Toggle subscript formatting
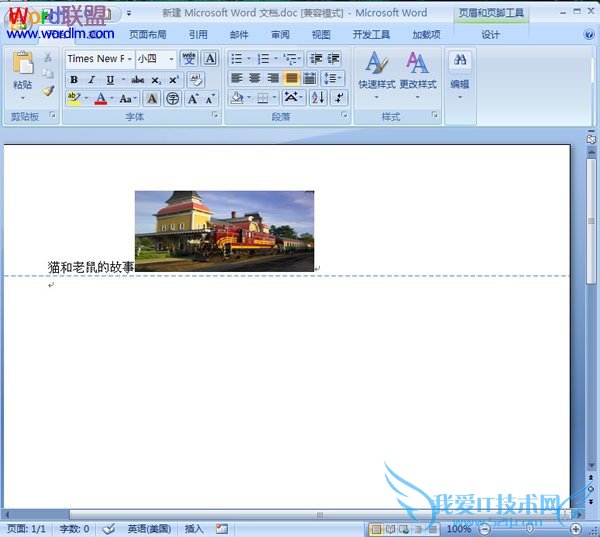Viewport: 600px width, 537px height. 156,80
